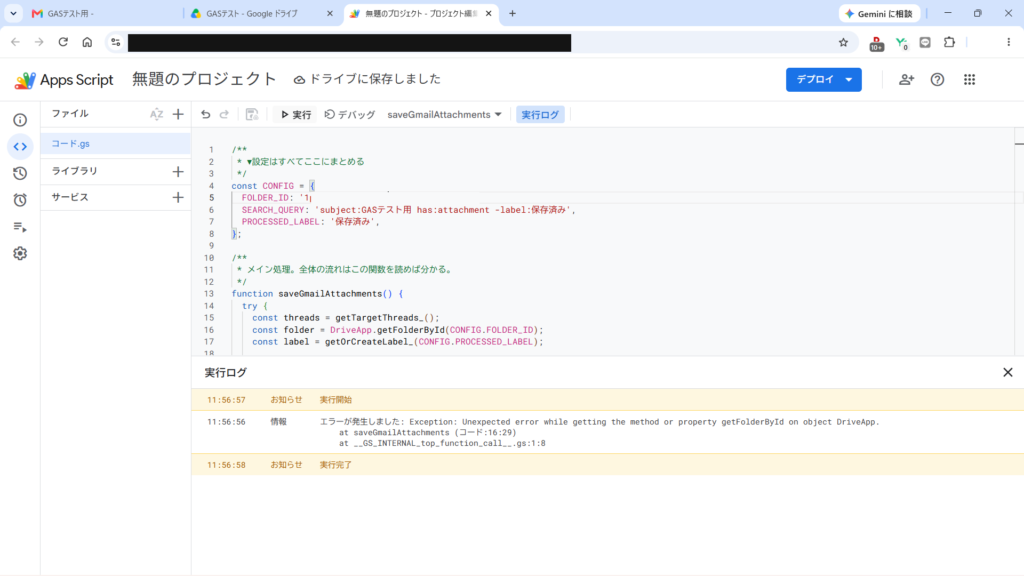Open saveGmailAttachments function dropdown

pos(444,114)
